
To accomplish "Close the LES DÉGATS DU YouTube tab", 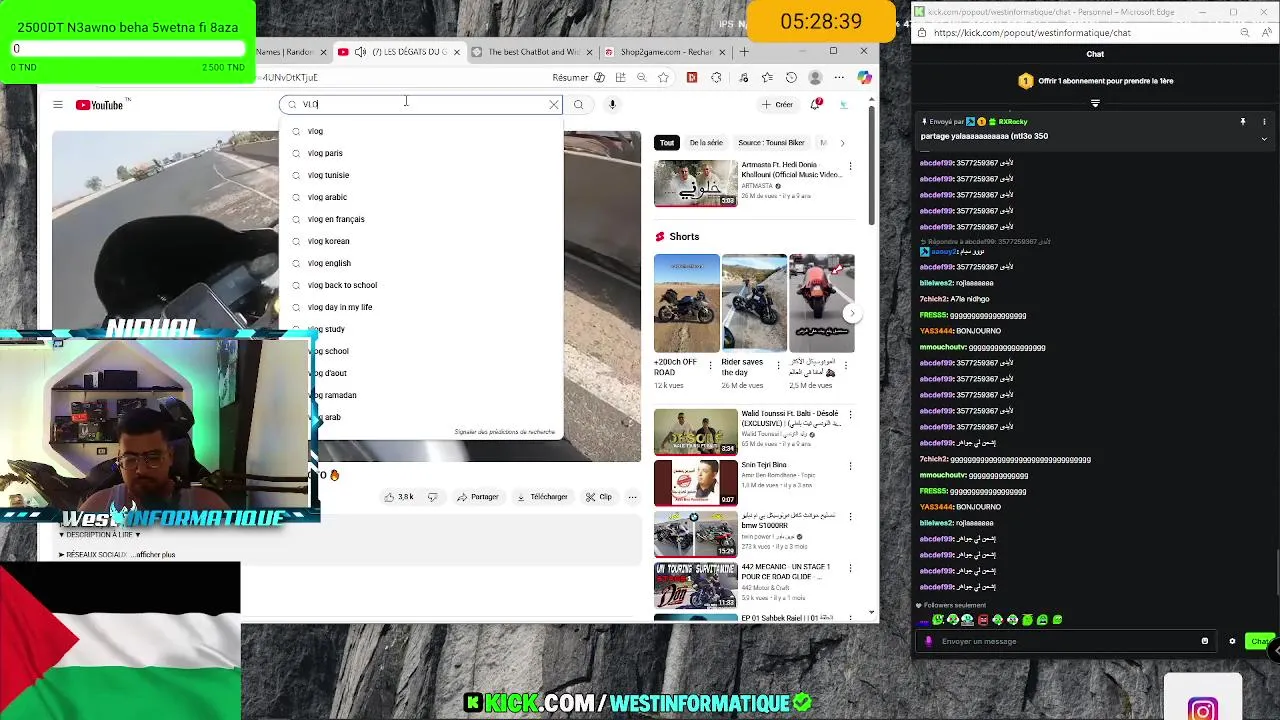I will pyautogui.click(x=457, y=52).
